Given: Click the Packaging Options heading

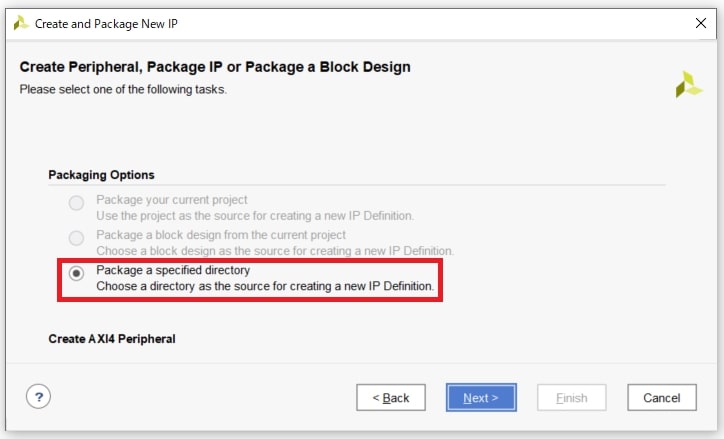Looking at the screenshot, I should click(101, 175).
